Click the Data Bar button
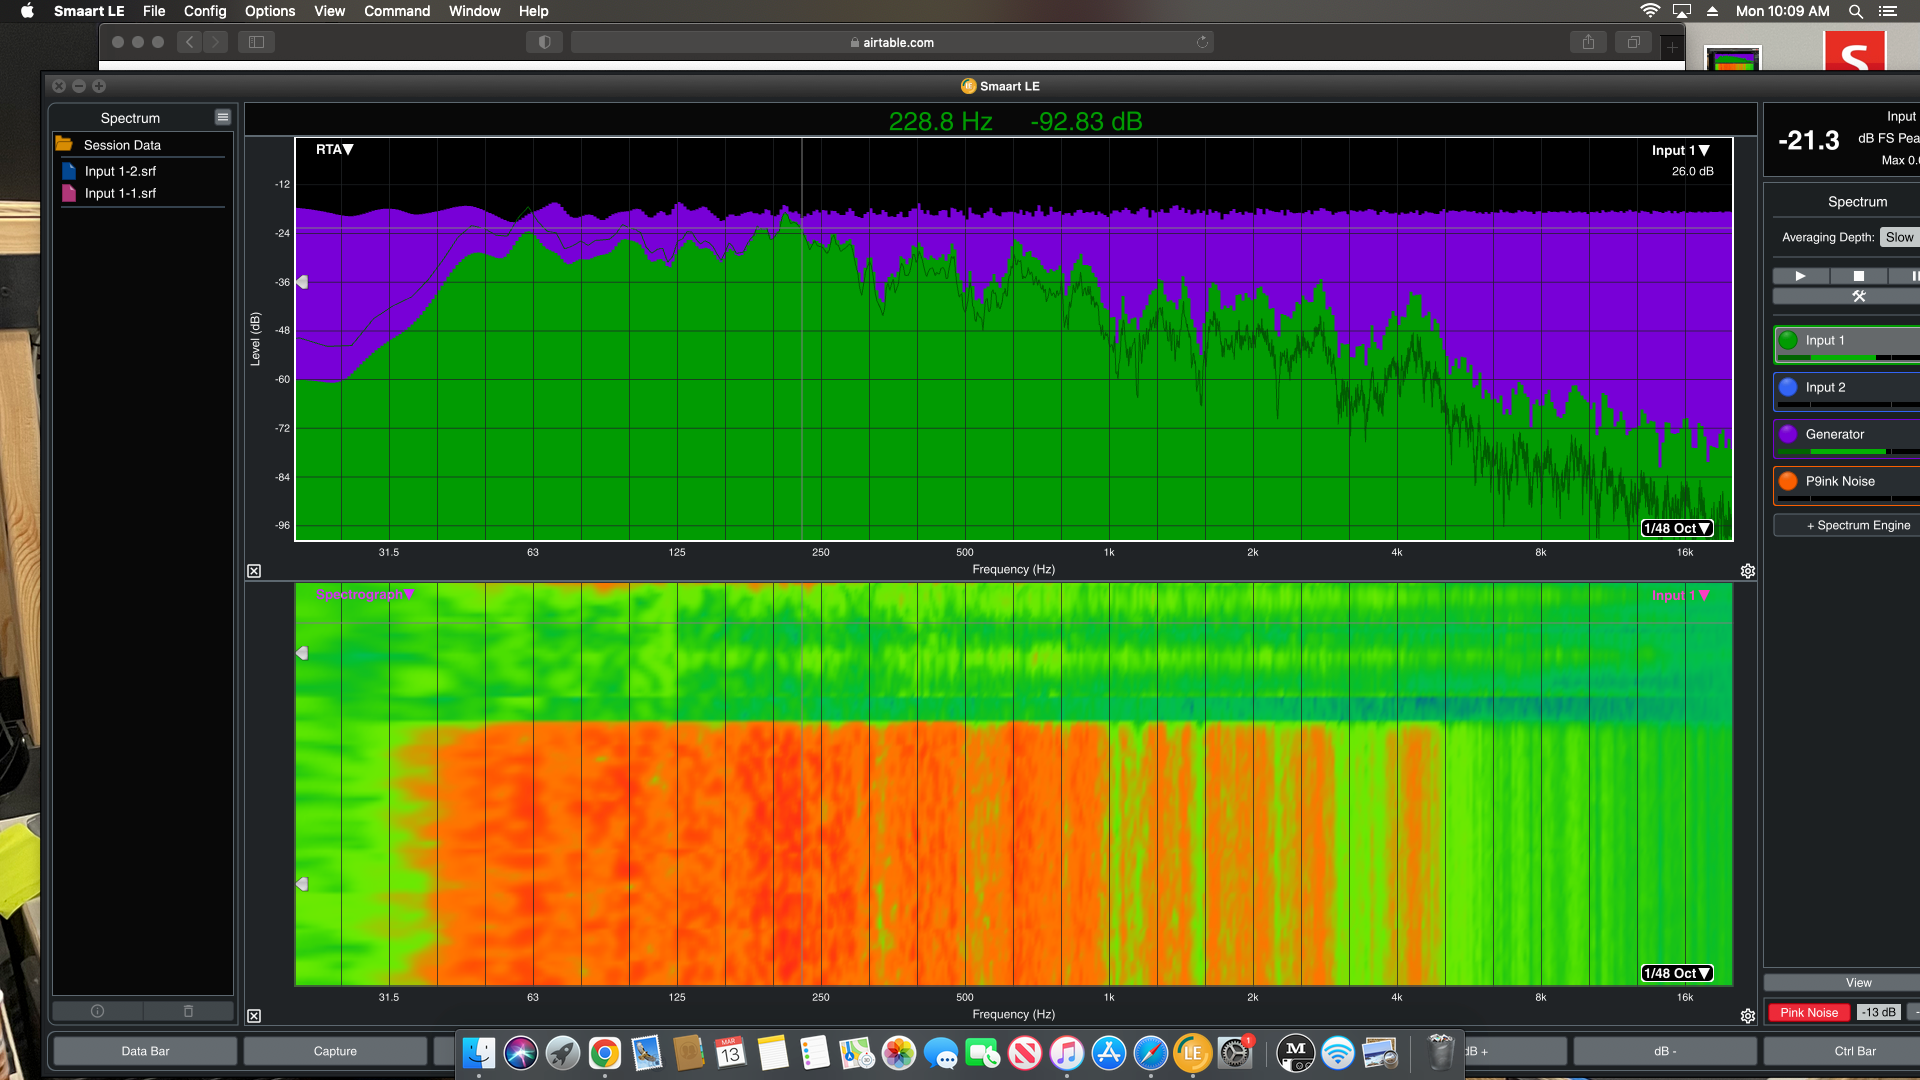This screenshot has width=1920, height=1080. click(145, 1051)
